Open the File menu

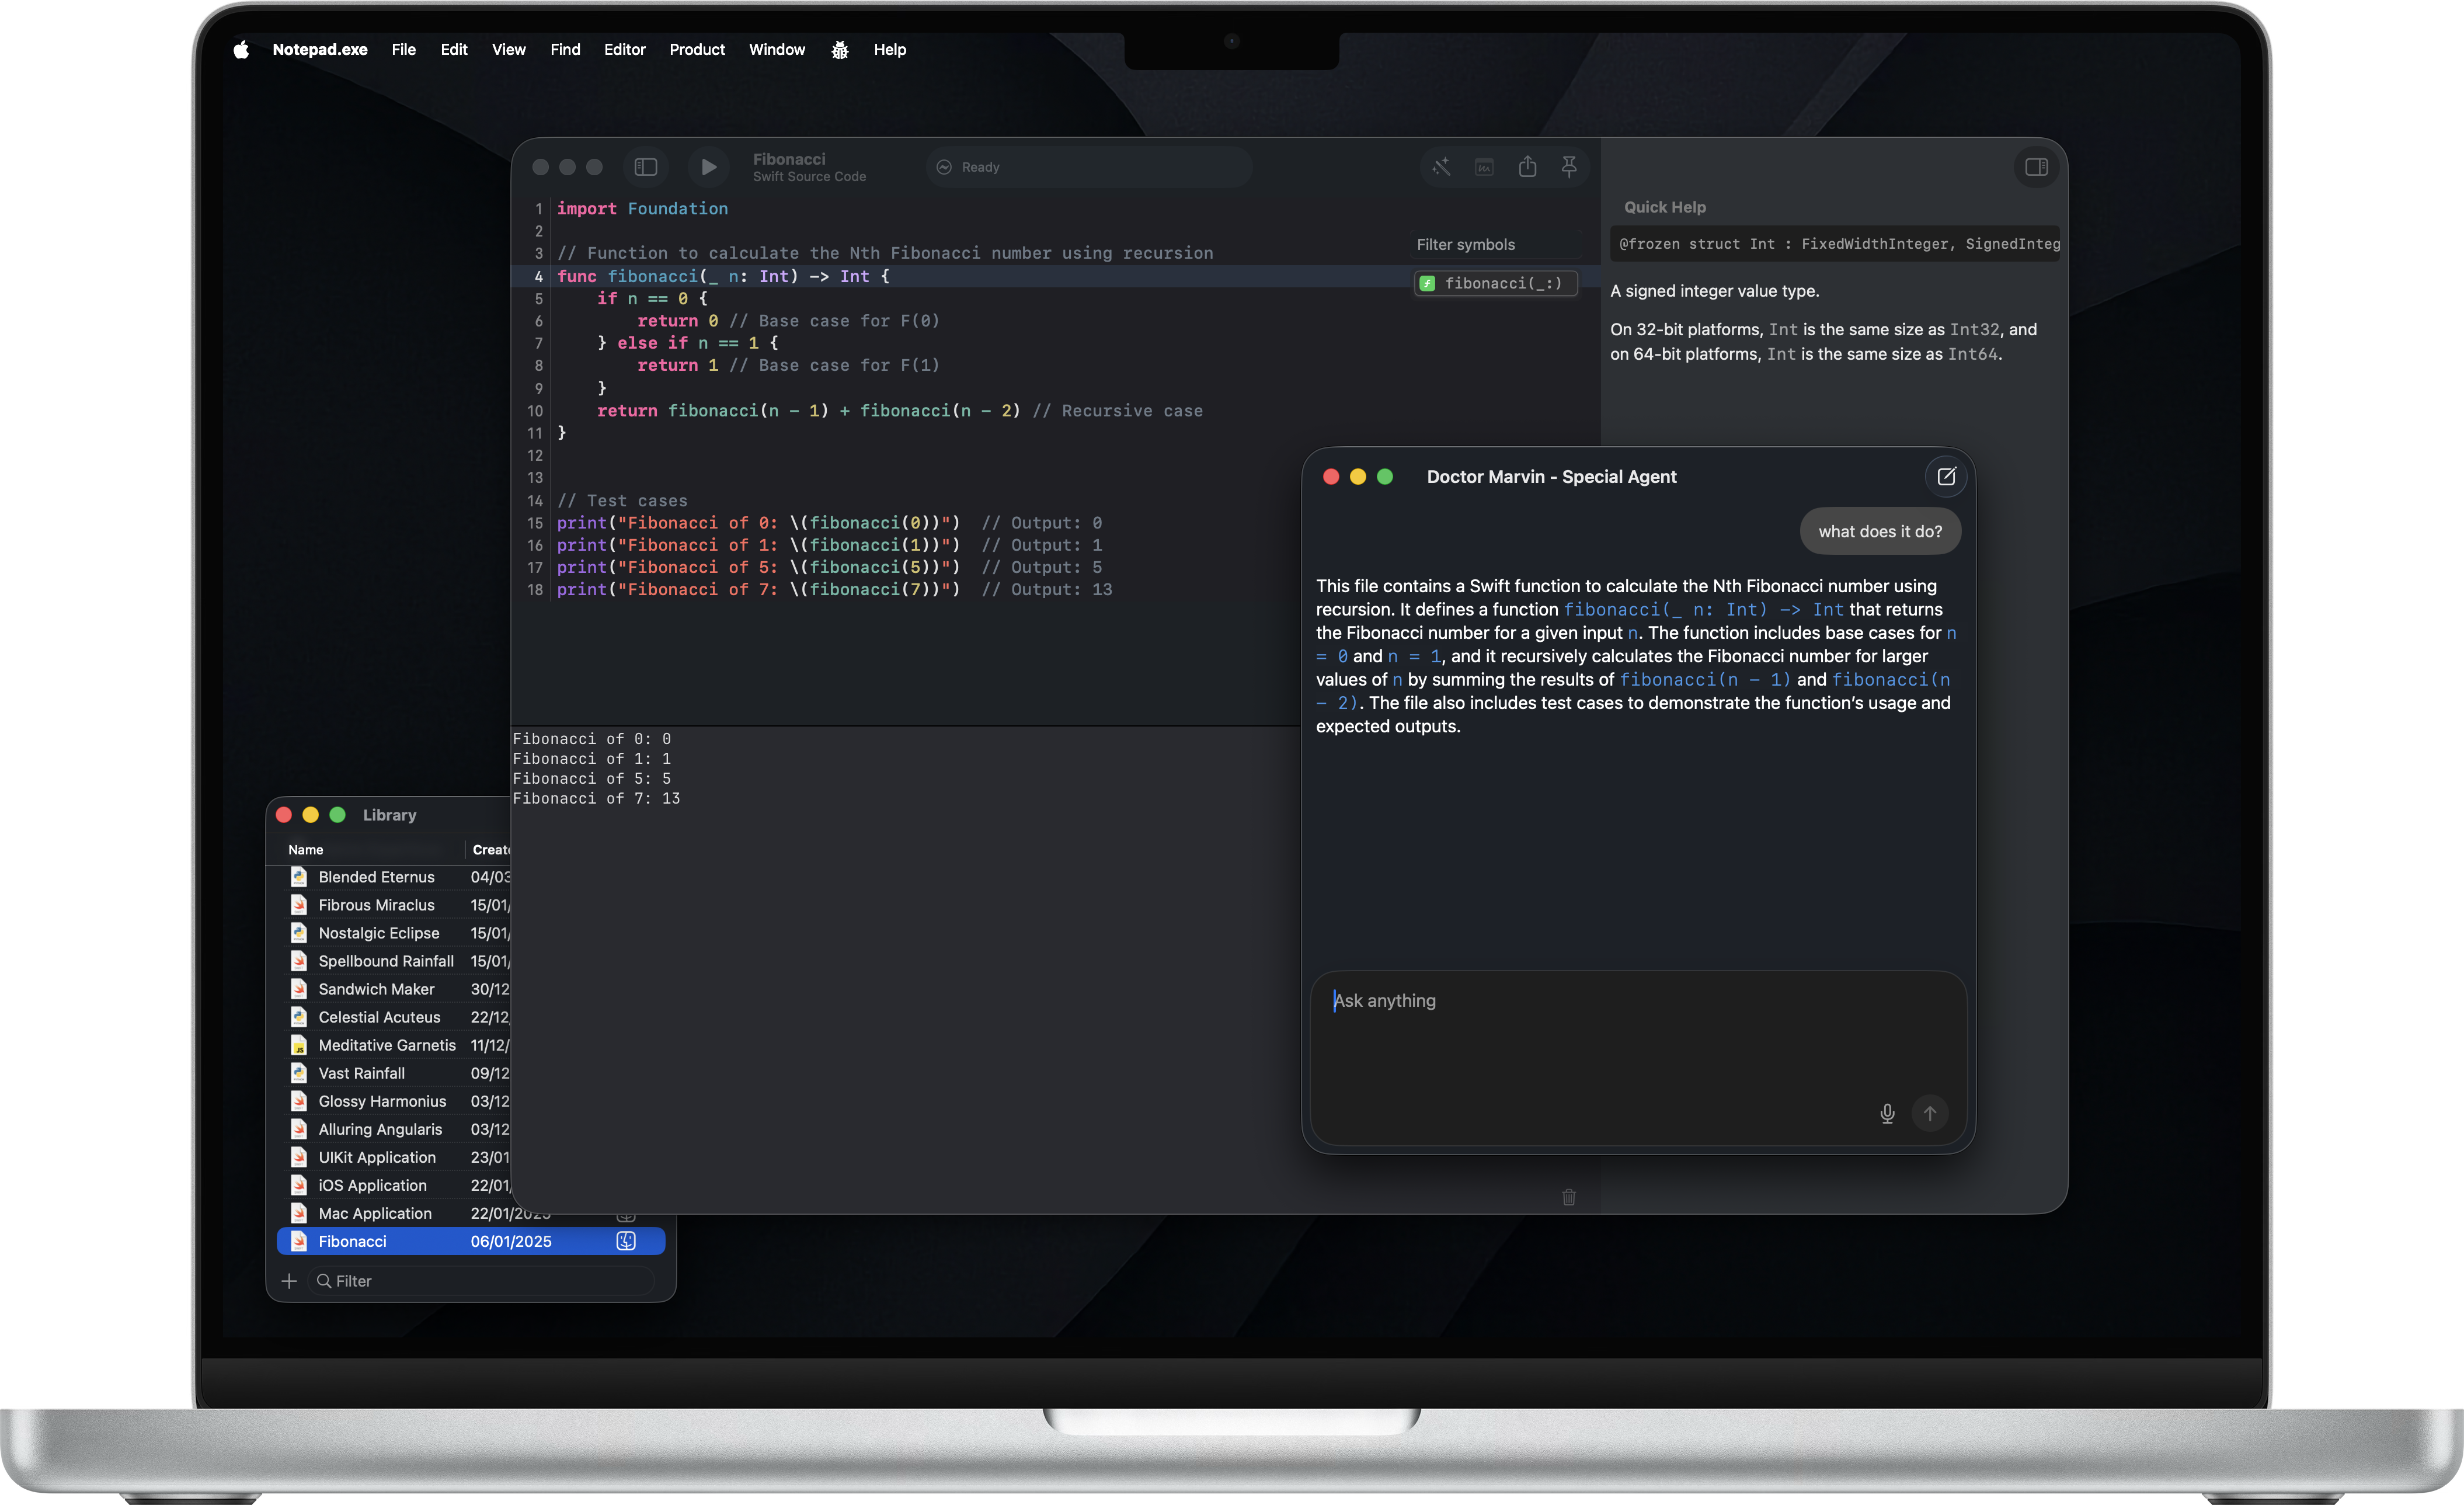[x=404, y=50]
